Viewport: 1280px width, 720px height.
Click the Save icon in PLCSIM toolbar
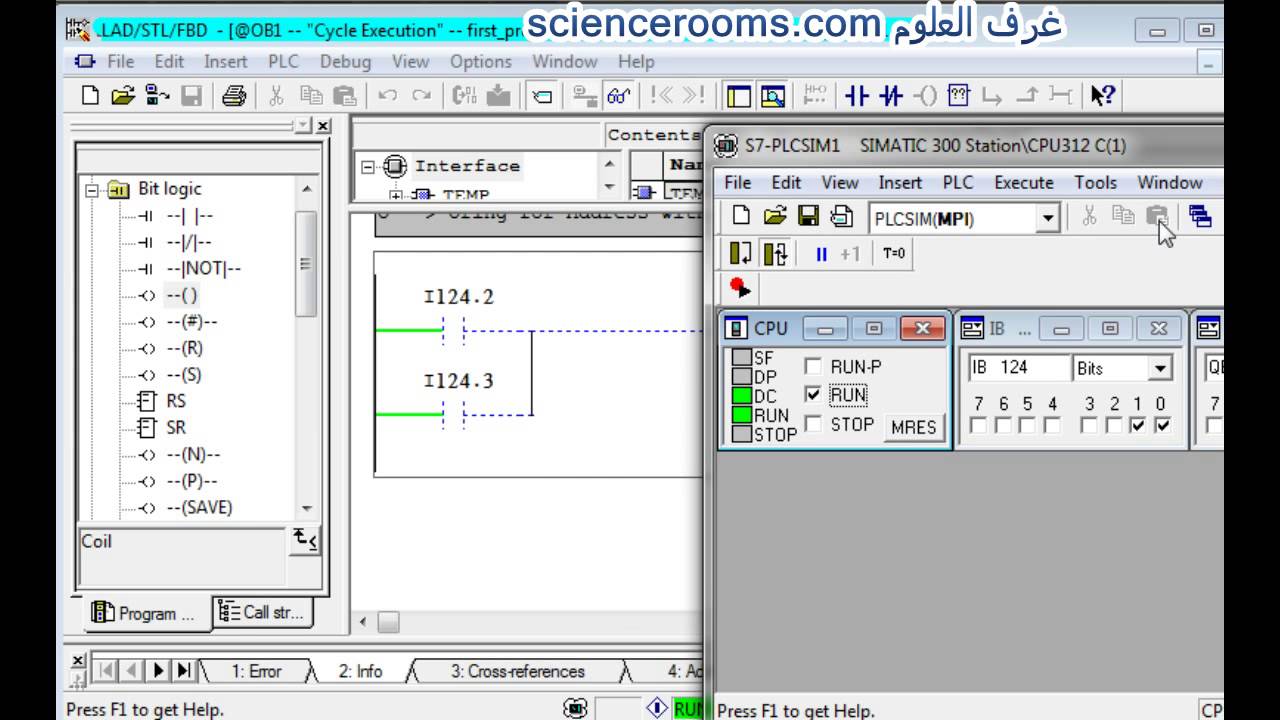click(808, 216)
